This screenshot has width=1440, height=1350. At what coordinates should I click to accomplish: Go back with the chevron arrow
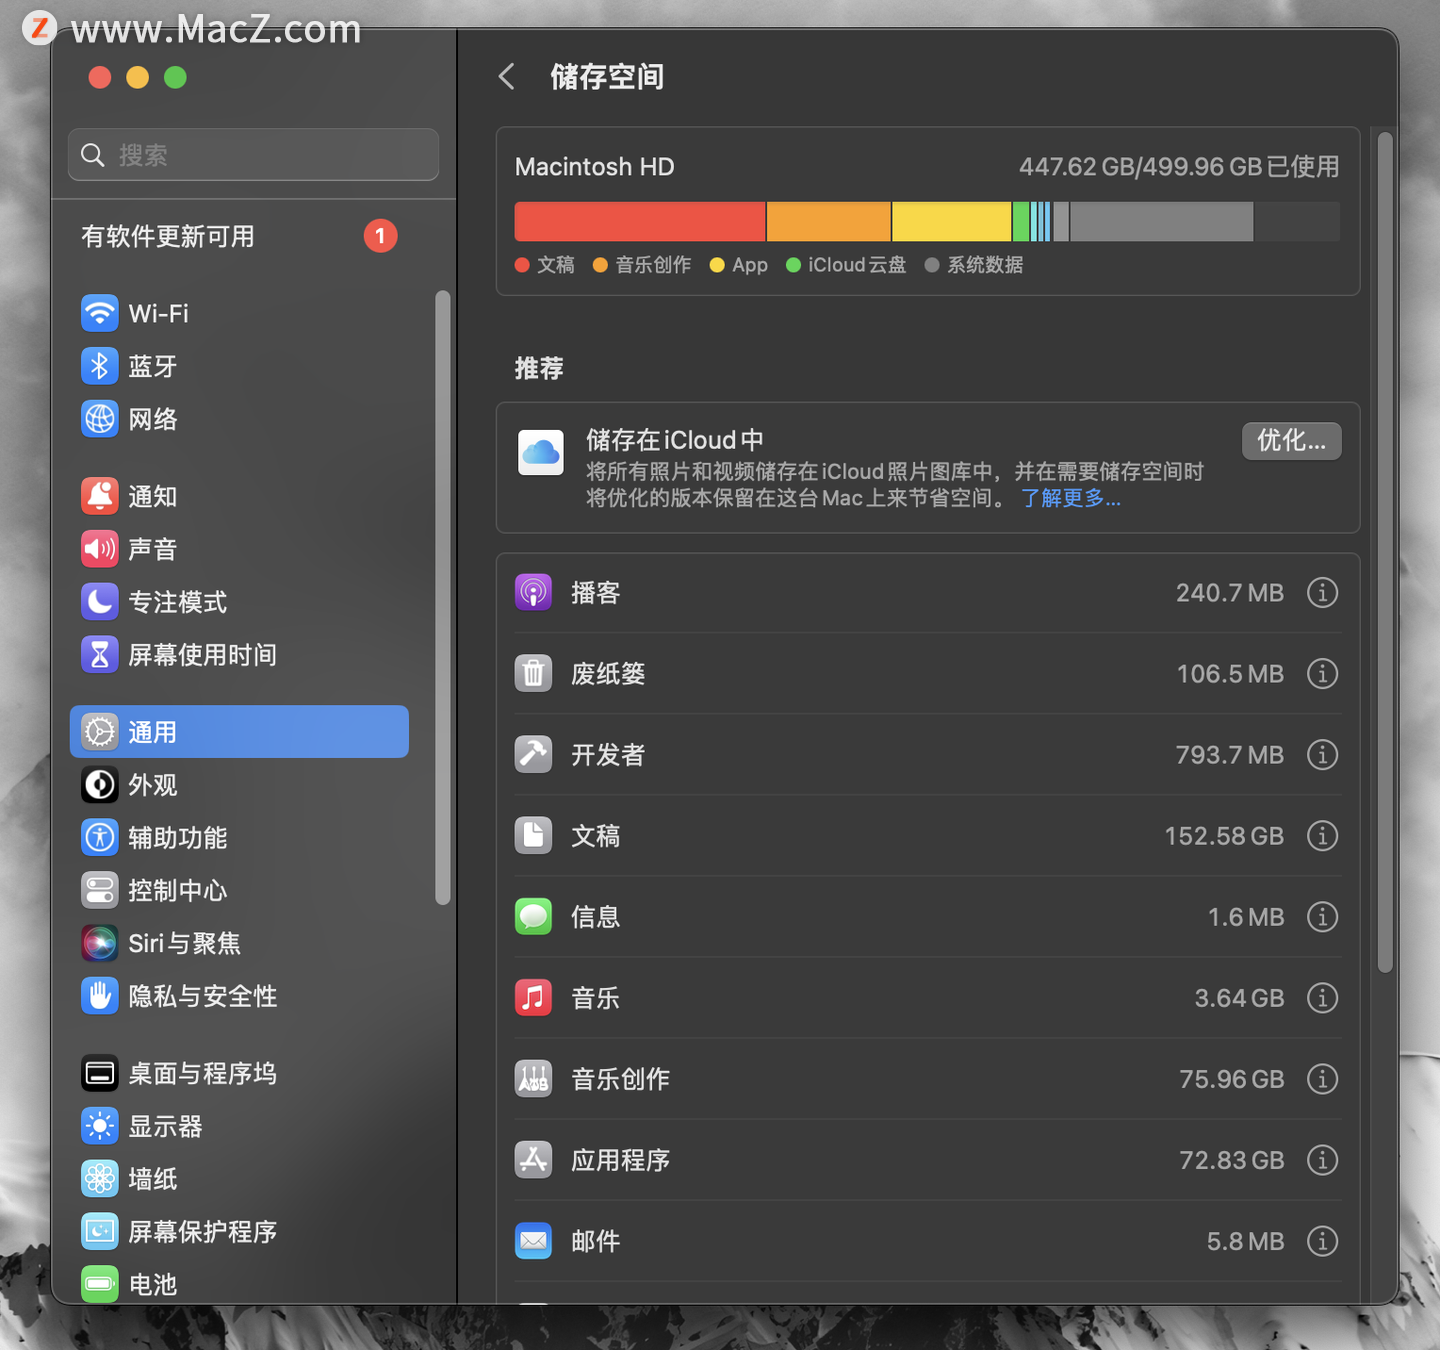click(507, 77)
